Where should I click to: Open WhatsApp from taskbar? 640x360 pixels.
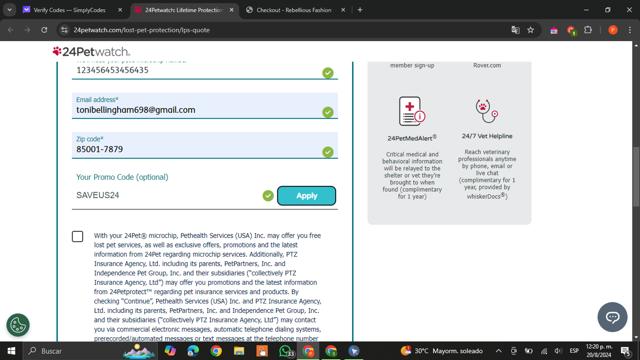285,351
